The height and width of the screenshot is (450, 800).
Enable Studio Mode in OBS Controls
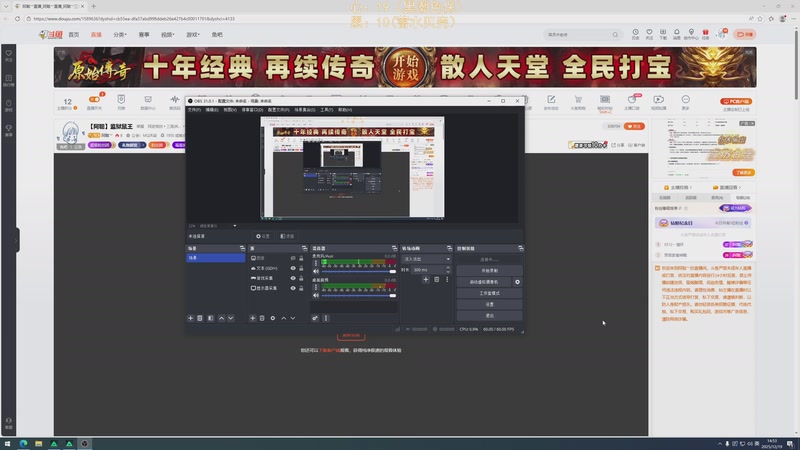tap(489, 293)
